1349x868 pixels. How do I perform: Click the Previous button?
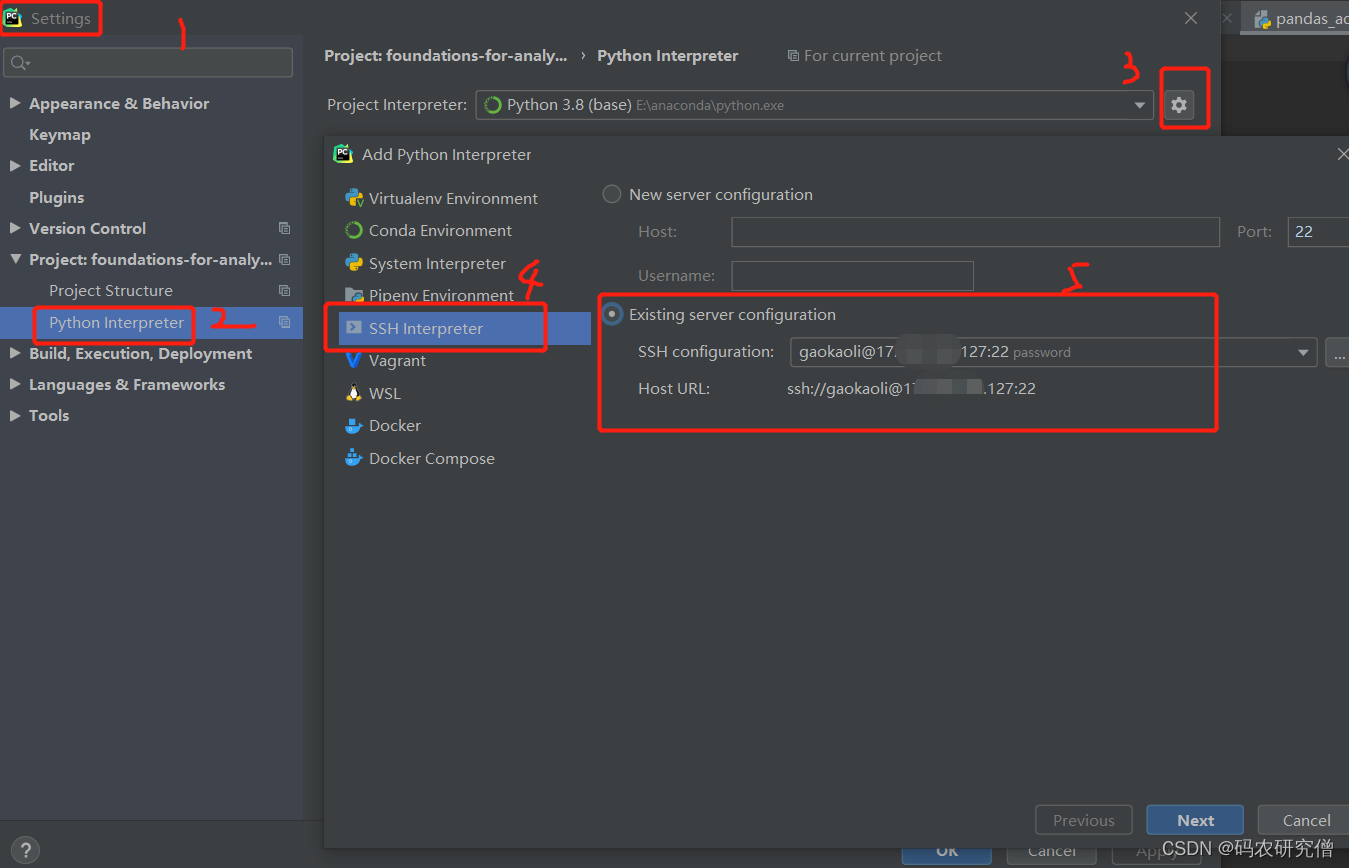click(x=1083, y=820)
